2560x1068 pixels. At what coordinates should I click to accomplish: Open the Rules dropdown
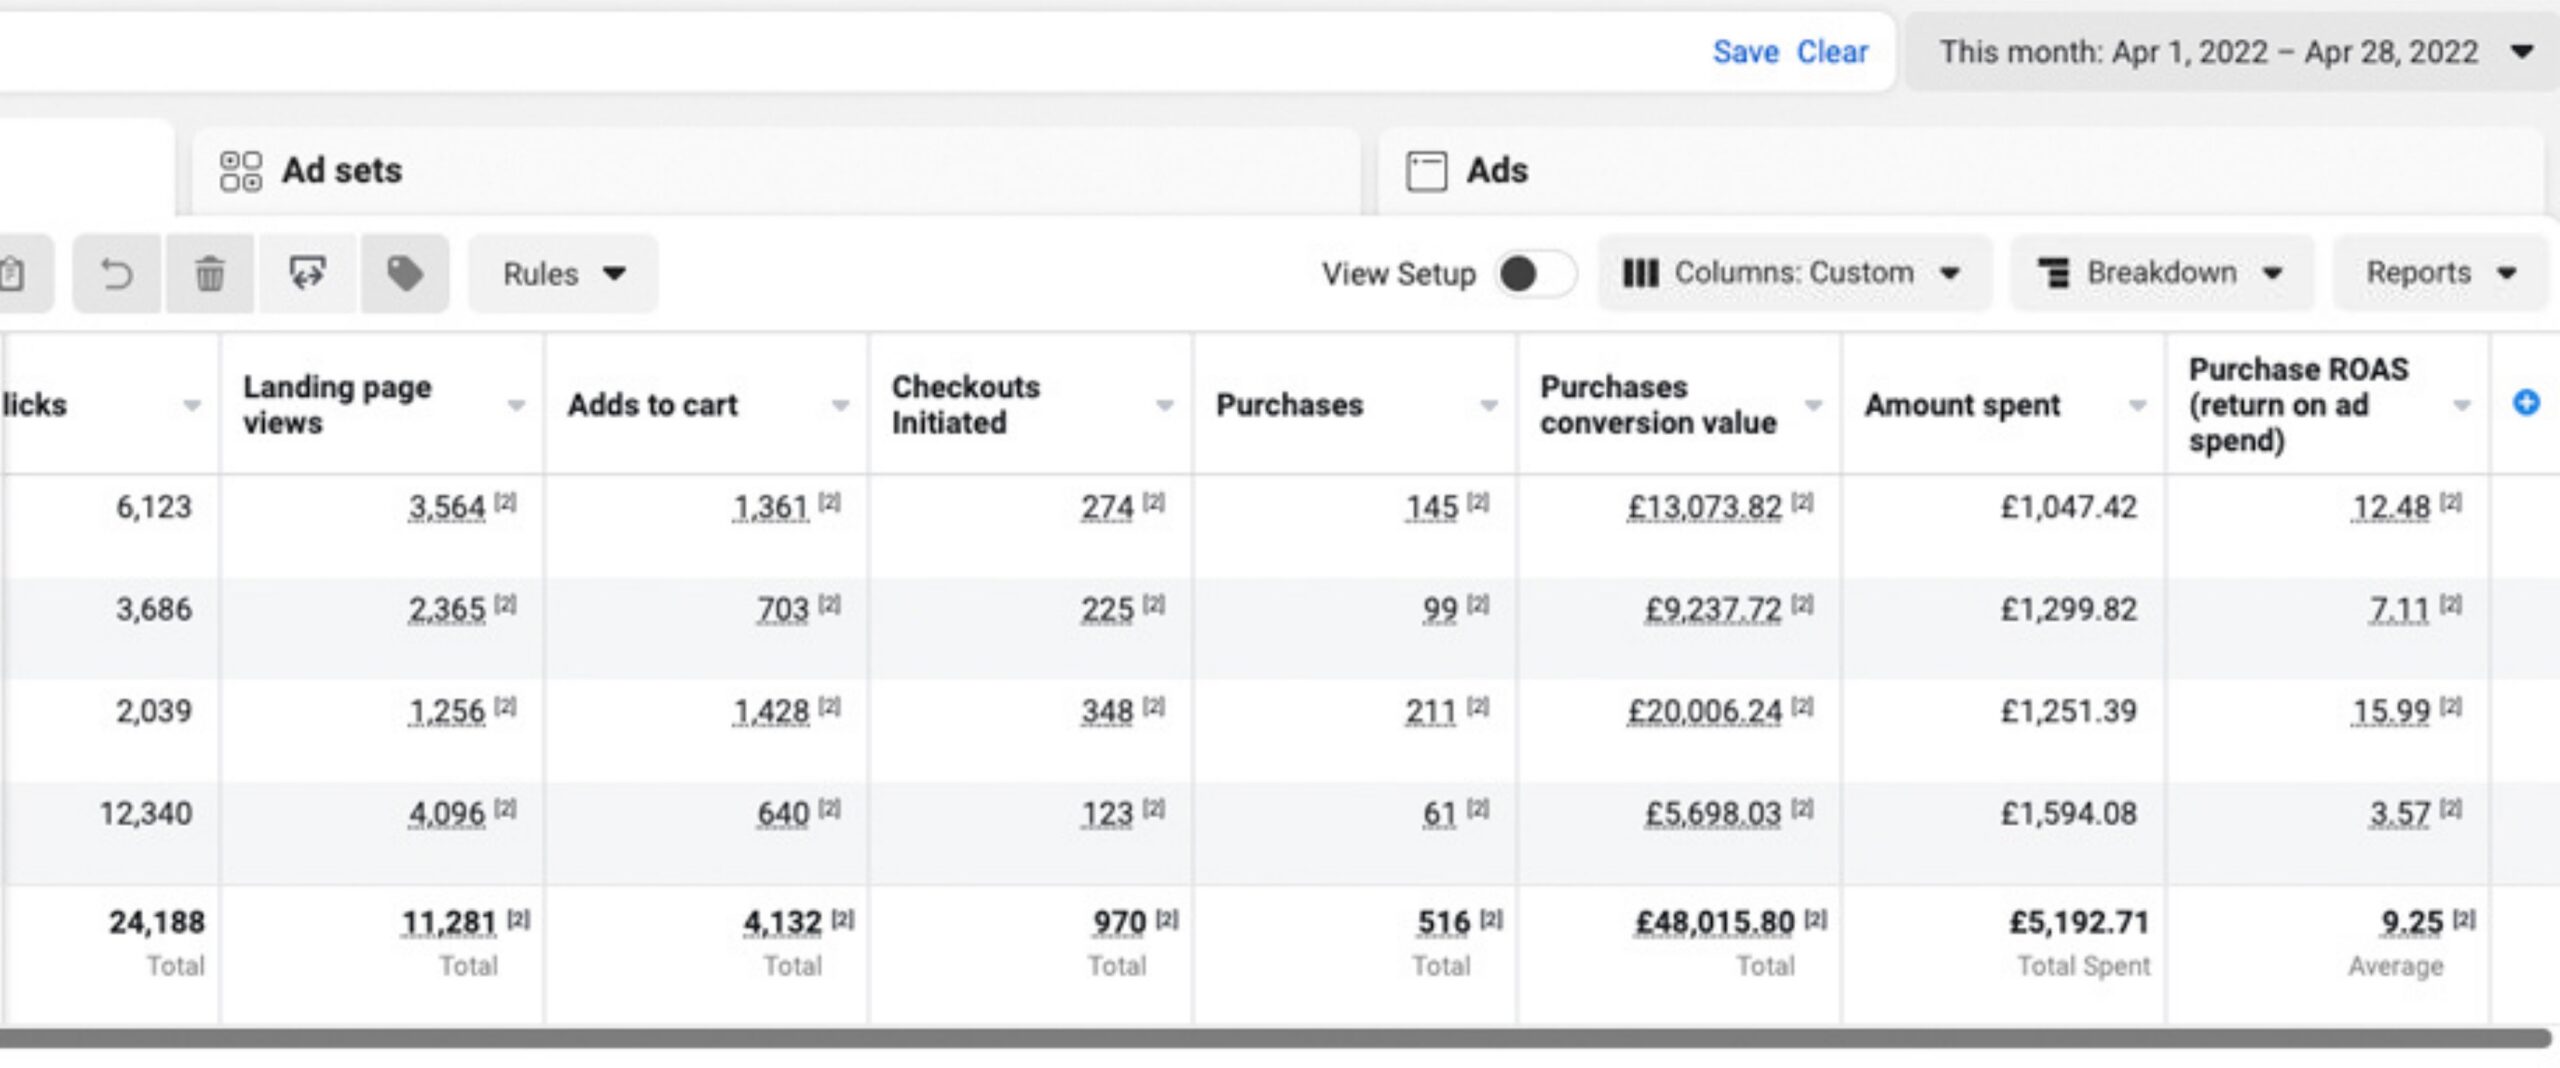click(x=564, y=273)
